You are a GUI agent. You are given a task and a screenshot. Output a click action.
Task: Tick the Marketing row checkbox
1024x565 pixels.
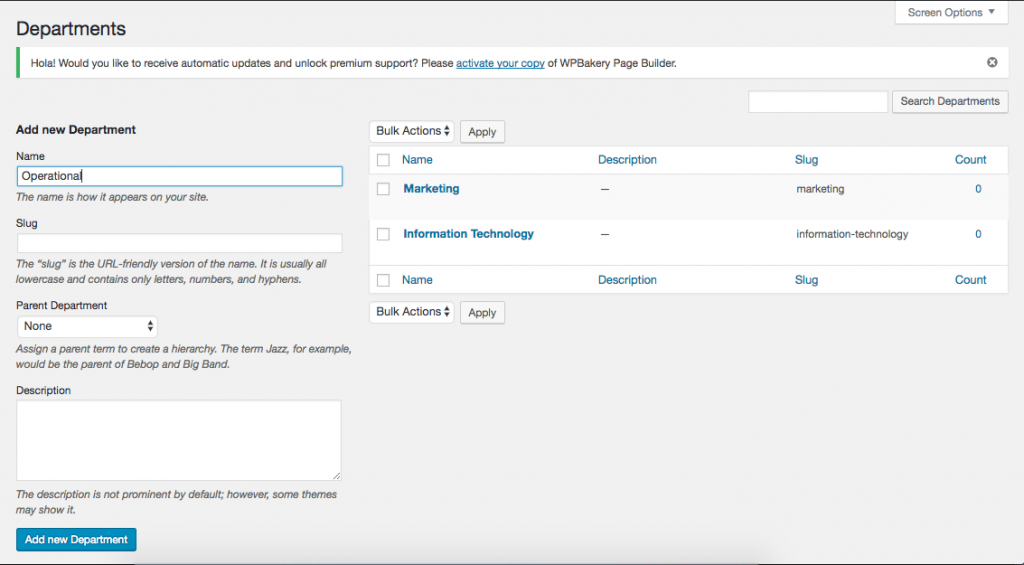pyautogui.click(x=383, y=189)
